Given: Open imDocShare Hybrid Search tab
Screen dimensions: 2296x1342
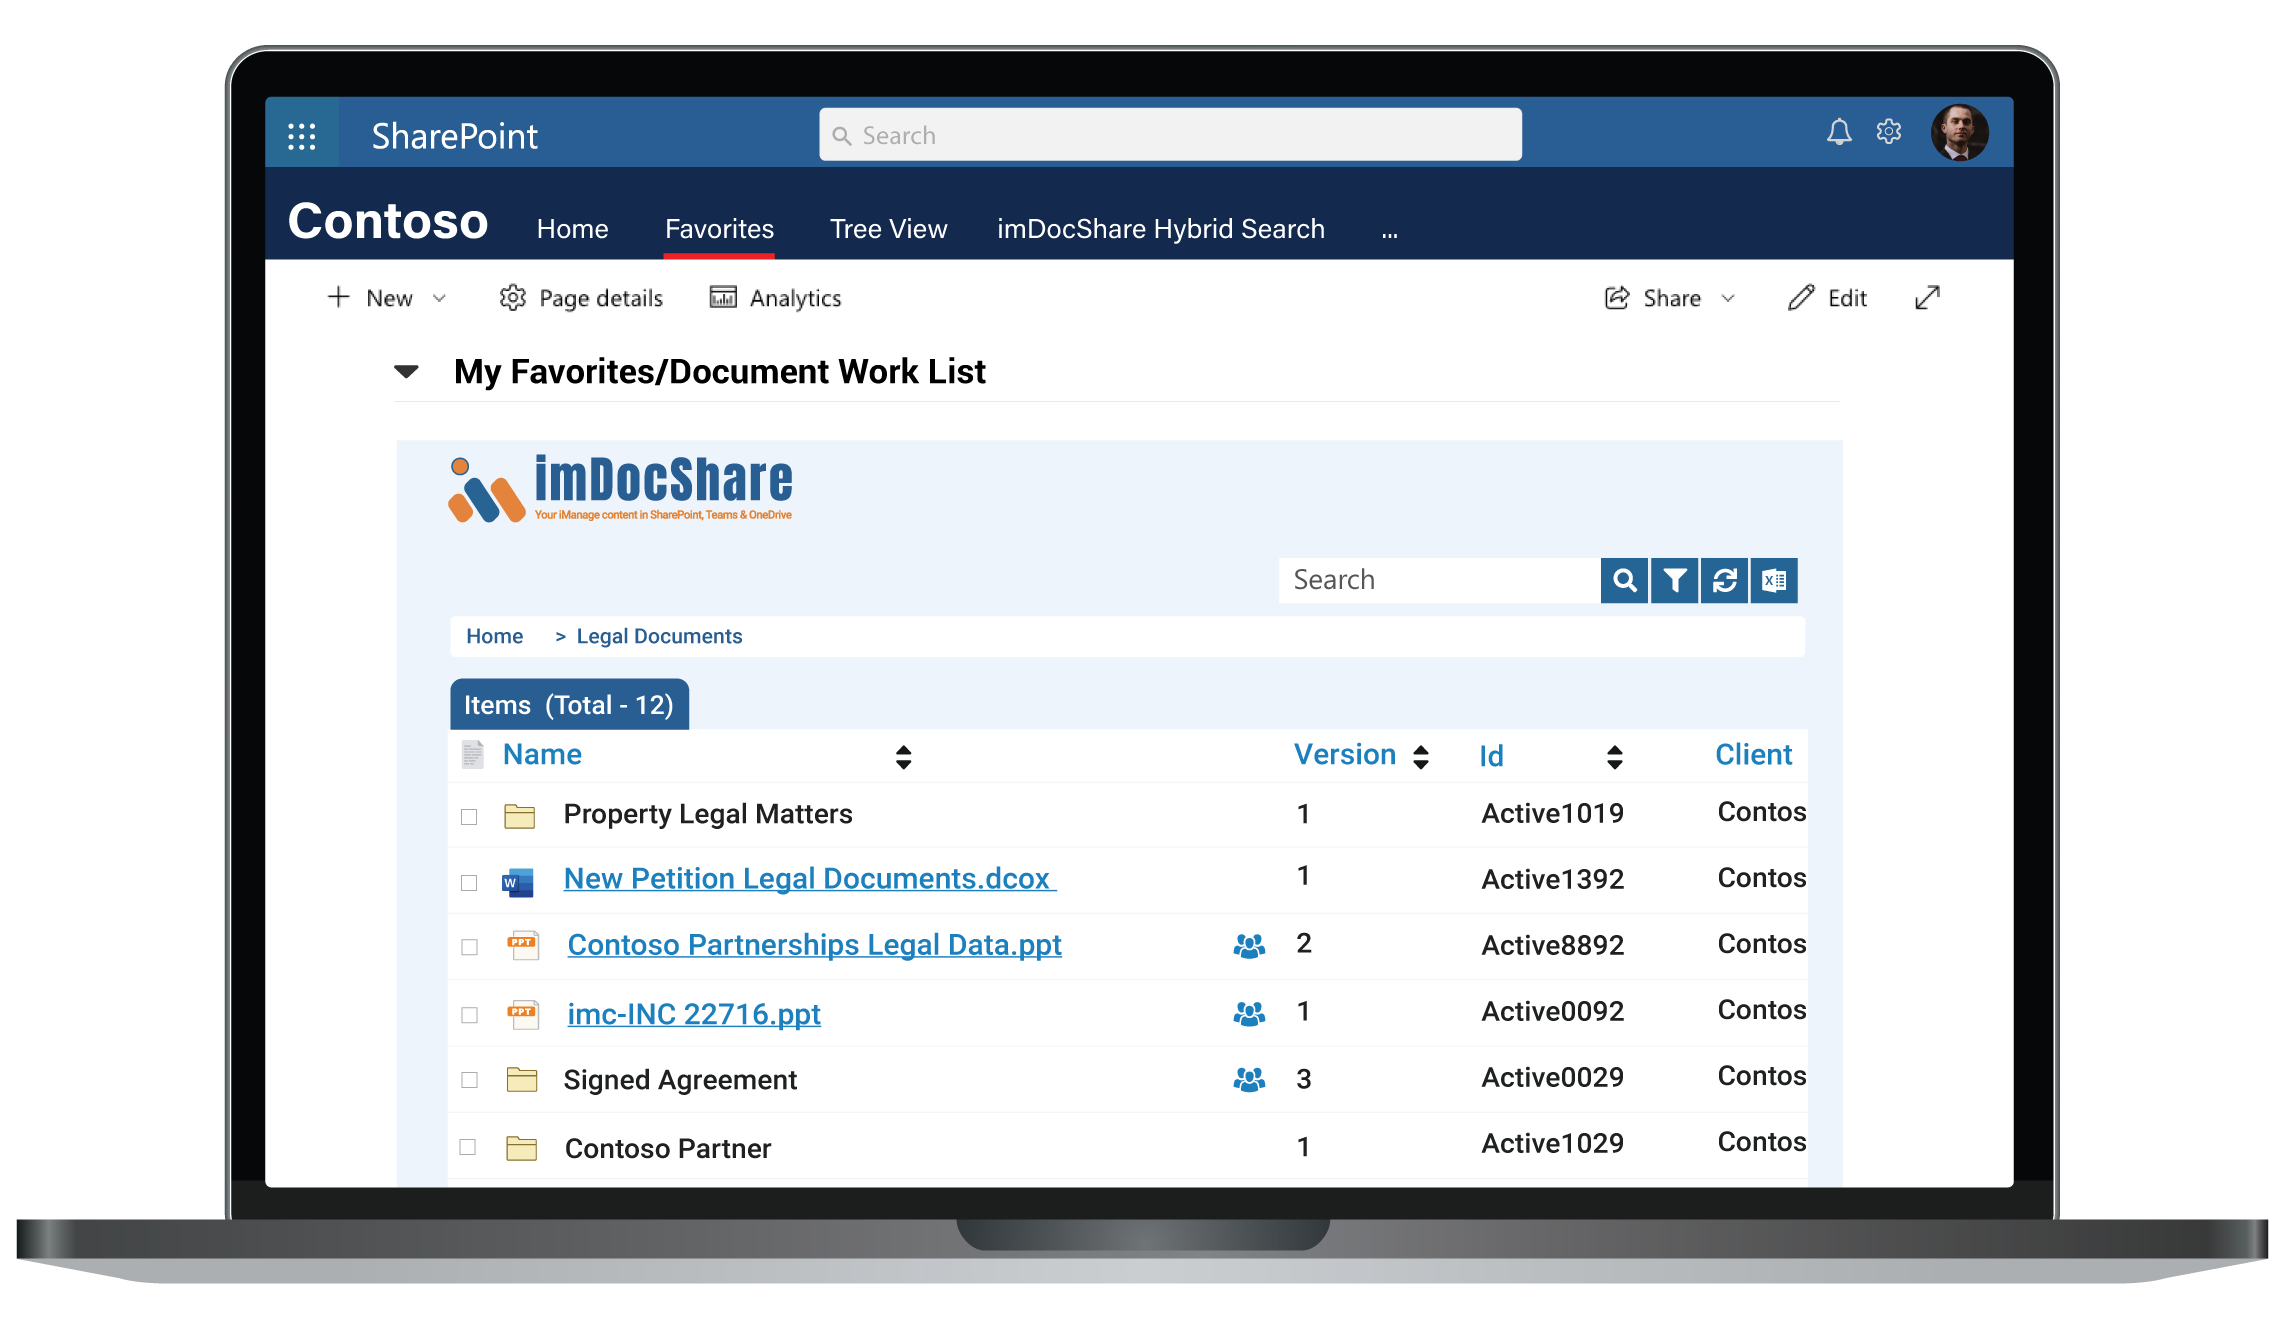Looking at the screenshot, I should click(x=1160, y=229).
